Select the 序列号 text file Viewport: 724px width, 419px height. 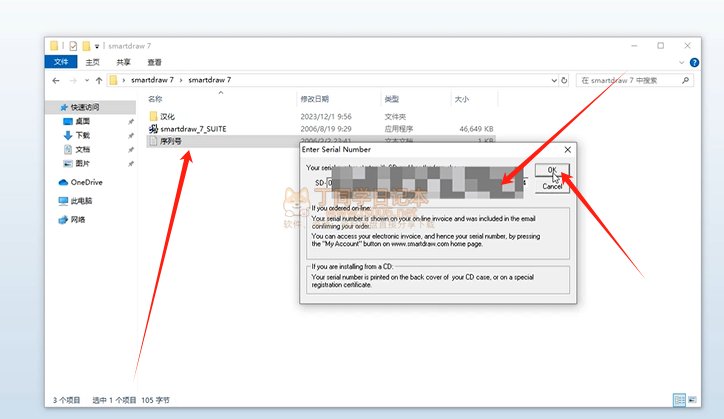pos(170,141)
